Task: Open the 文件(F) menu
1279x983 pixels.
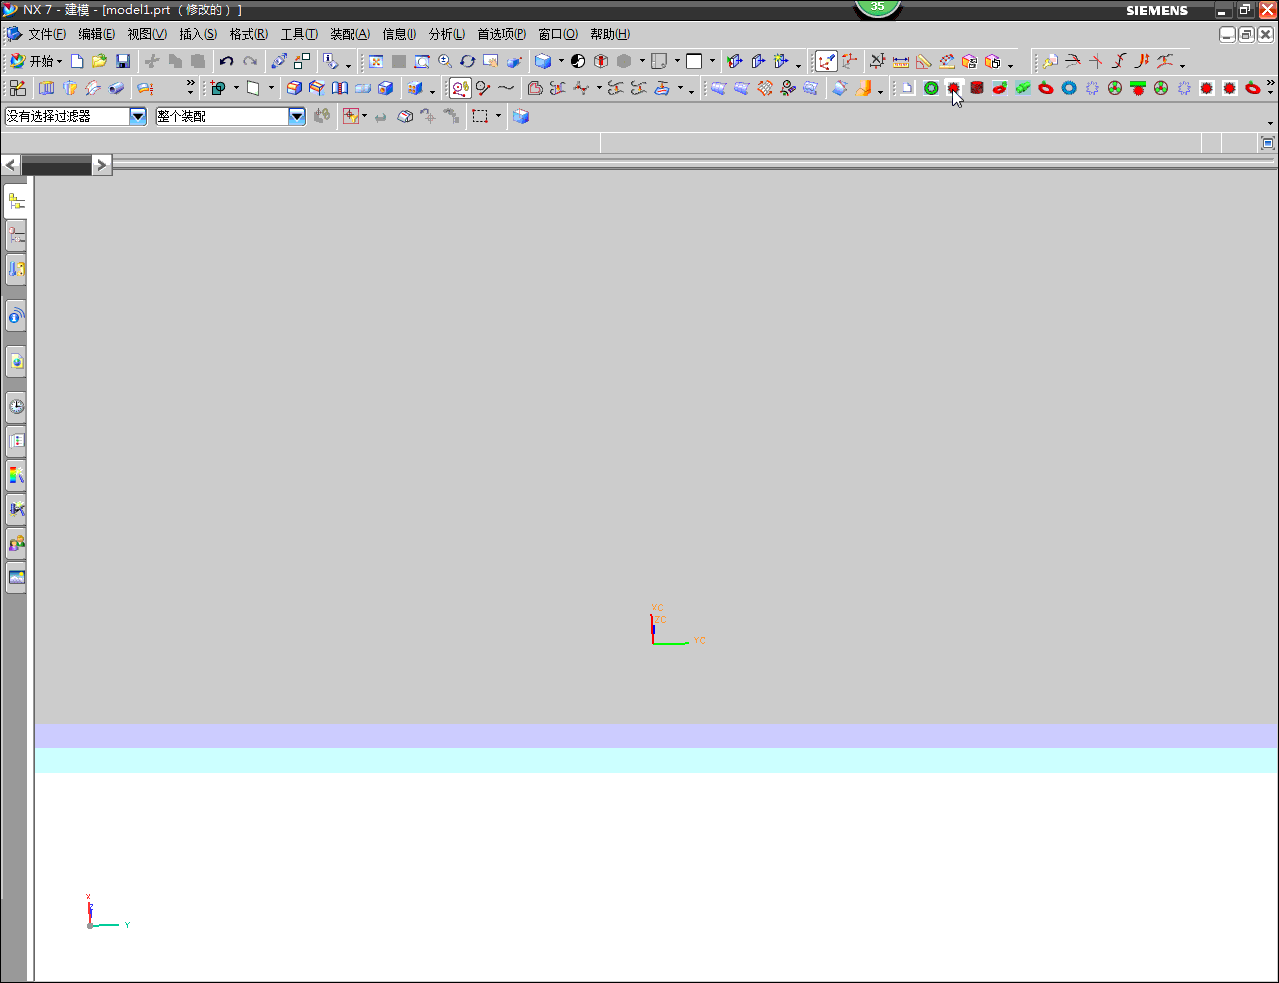Action: click(47, 34)
